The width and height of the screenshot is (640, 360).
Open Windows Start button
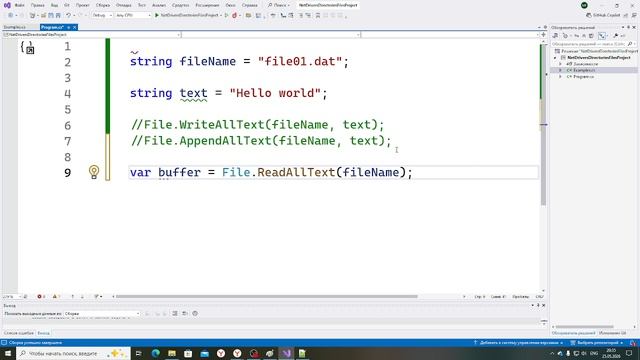point(8,353)
